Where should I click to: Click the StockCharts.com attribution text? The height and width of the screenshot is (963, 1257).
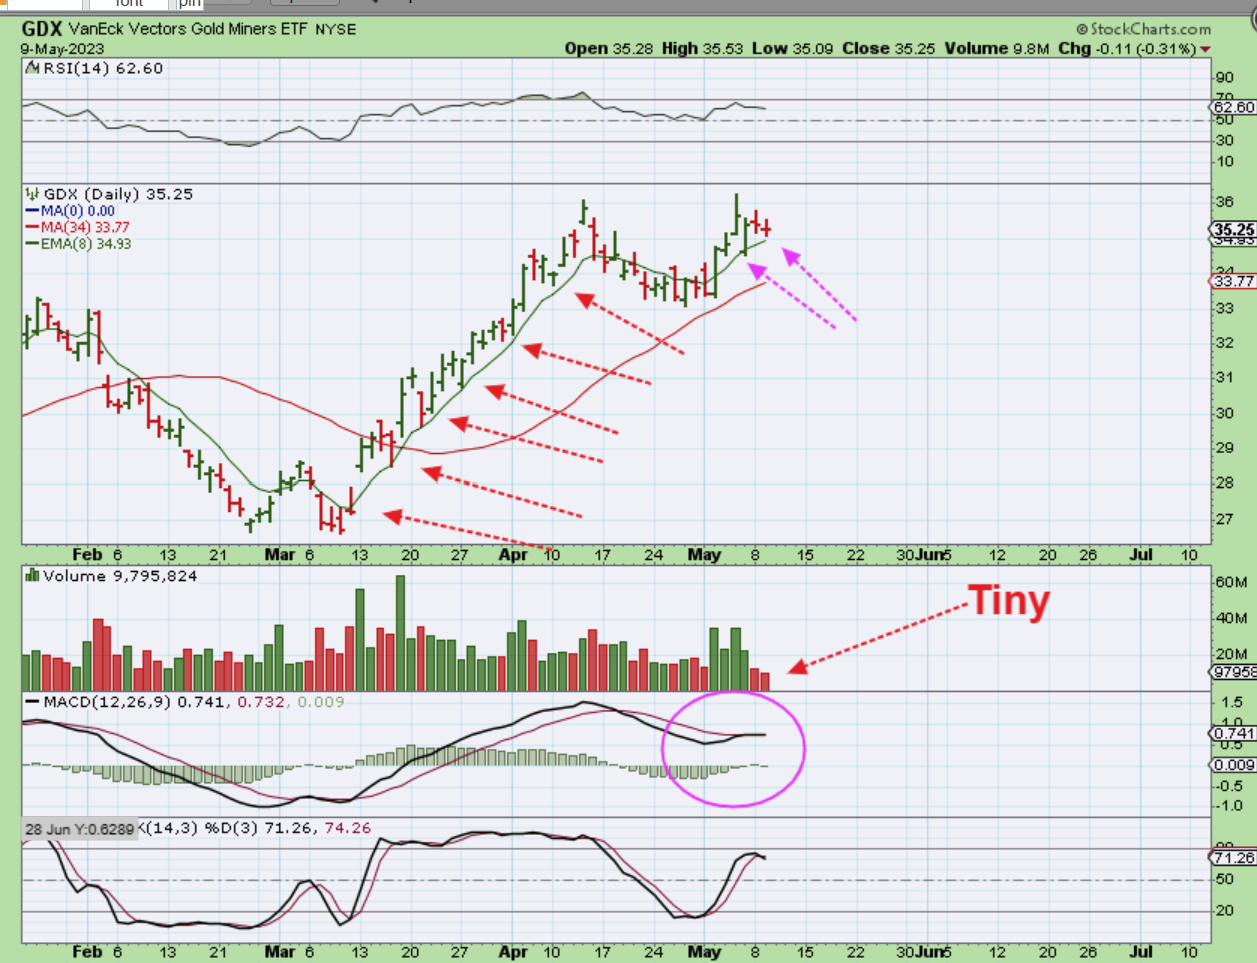point(1143,29)
